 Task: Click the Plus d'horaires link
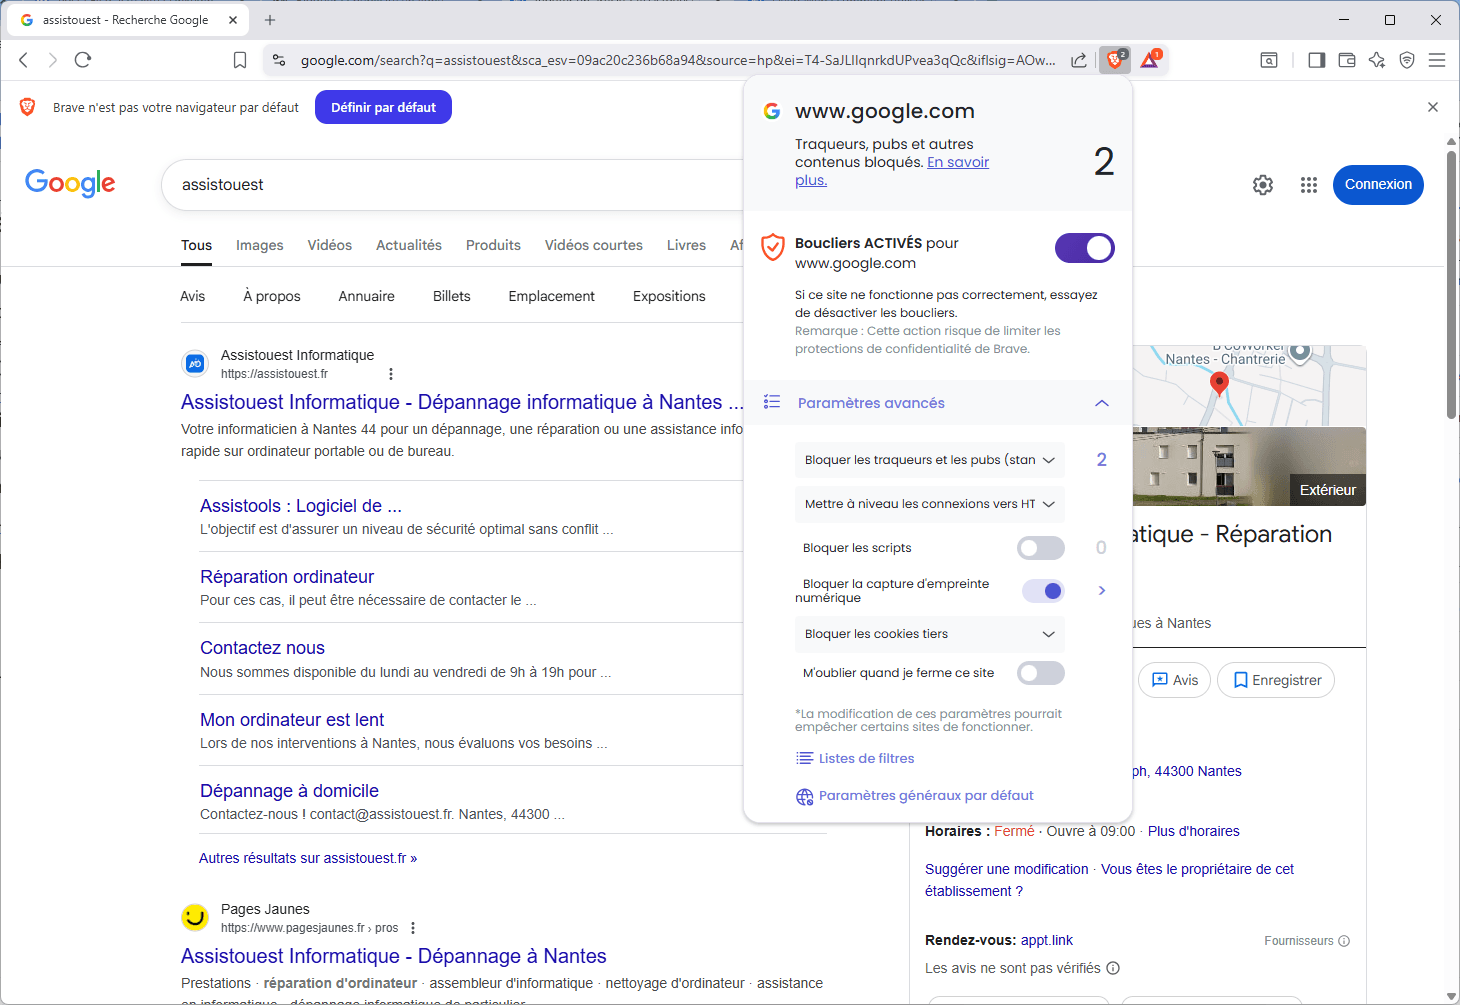click(x=1193, y=831)
